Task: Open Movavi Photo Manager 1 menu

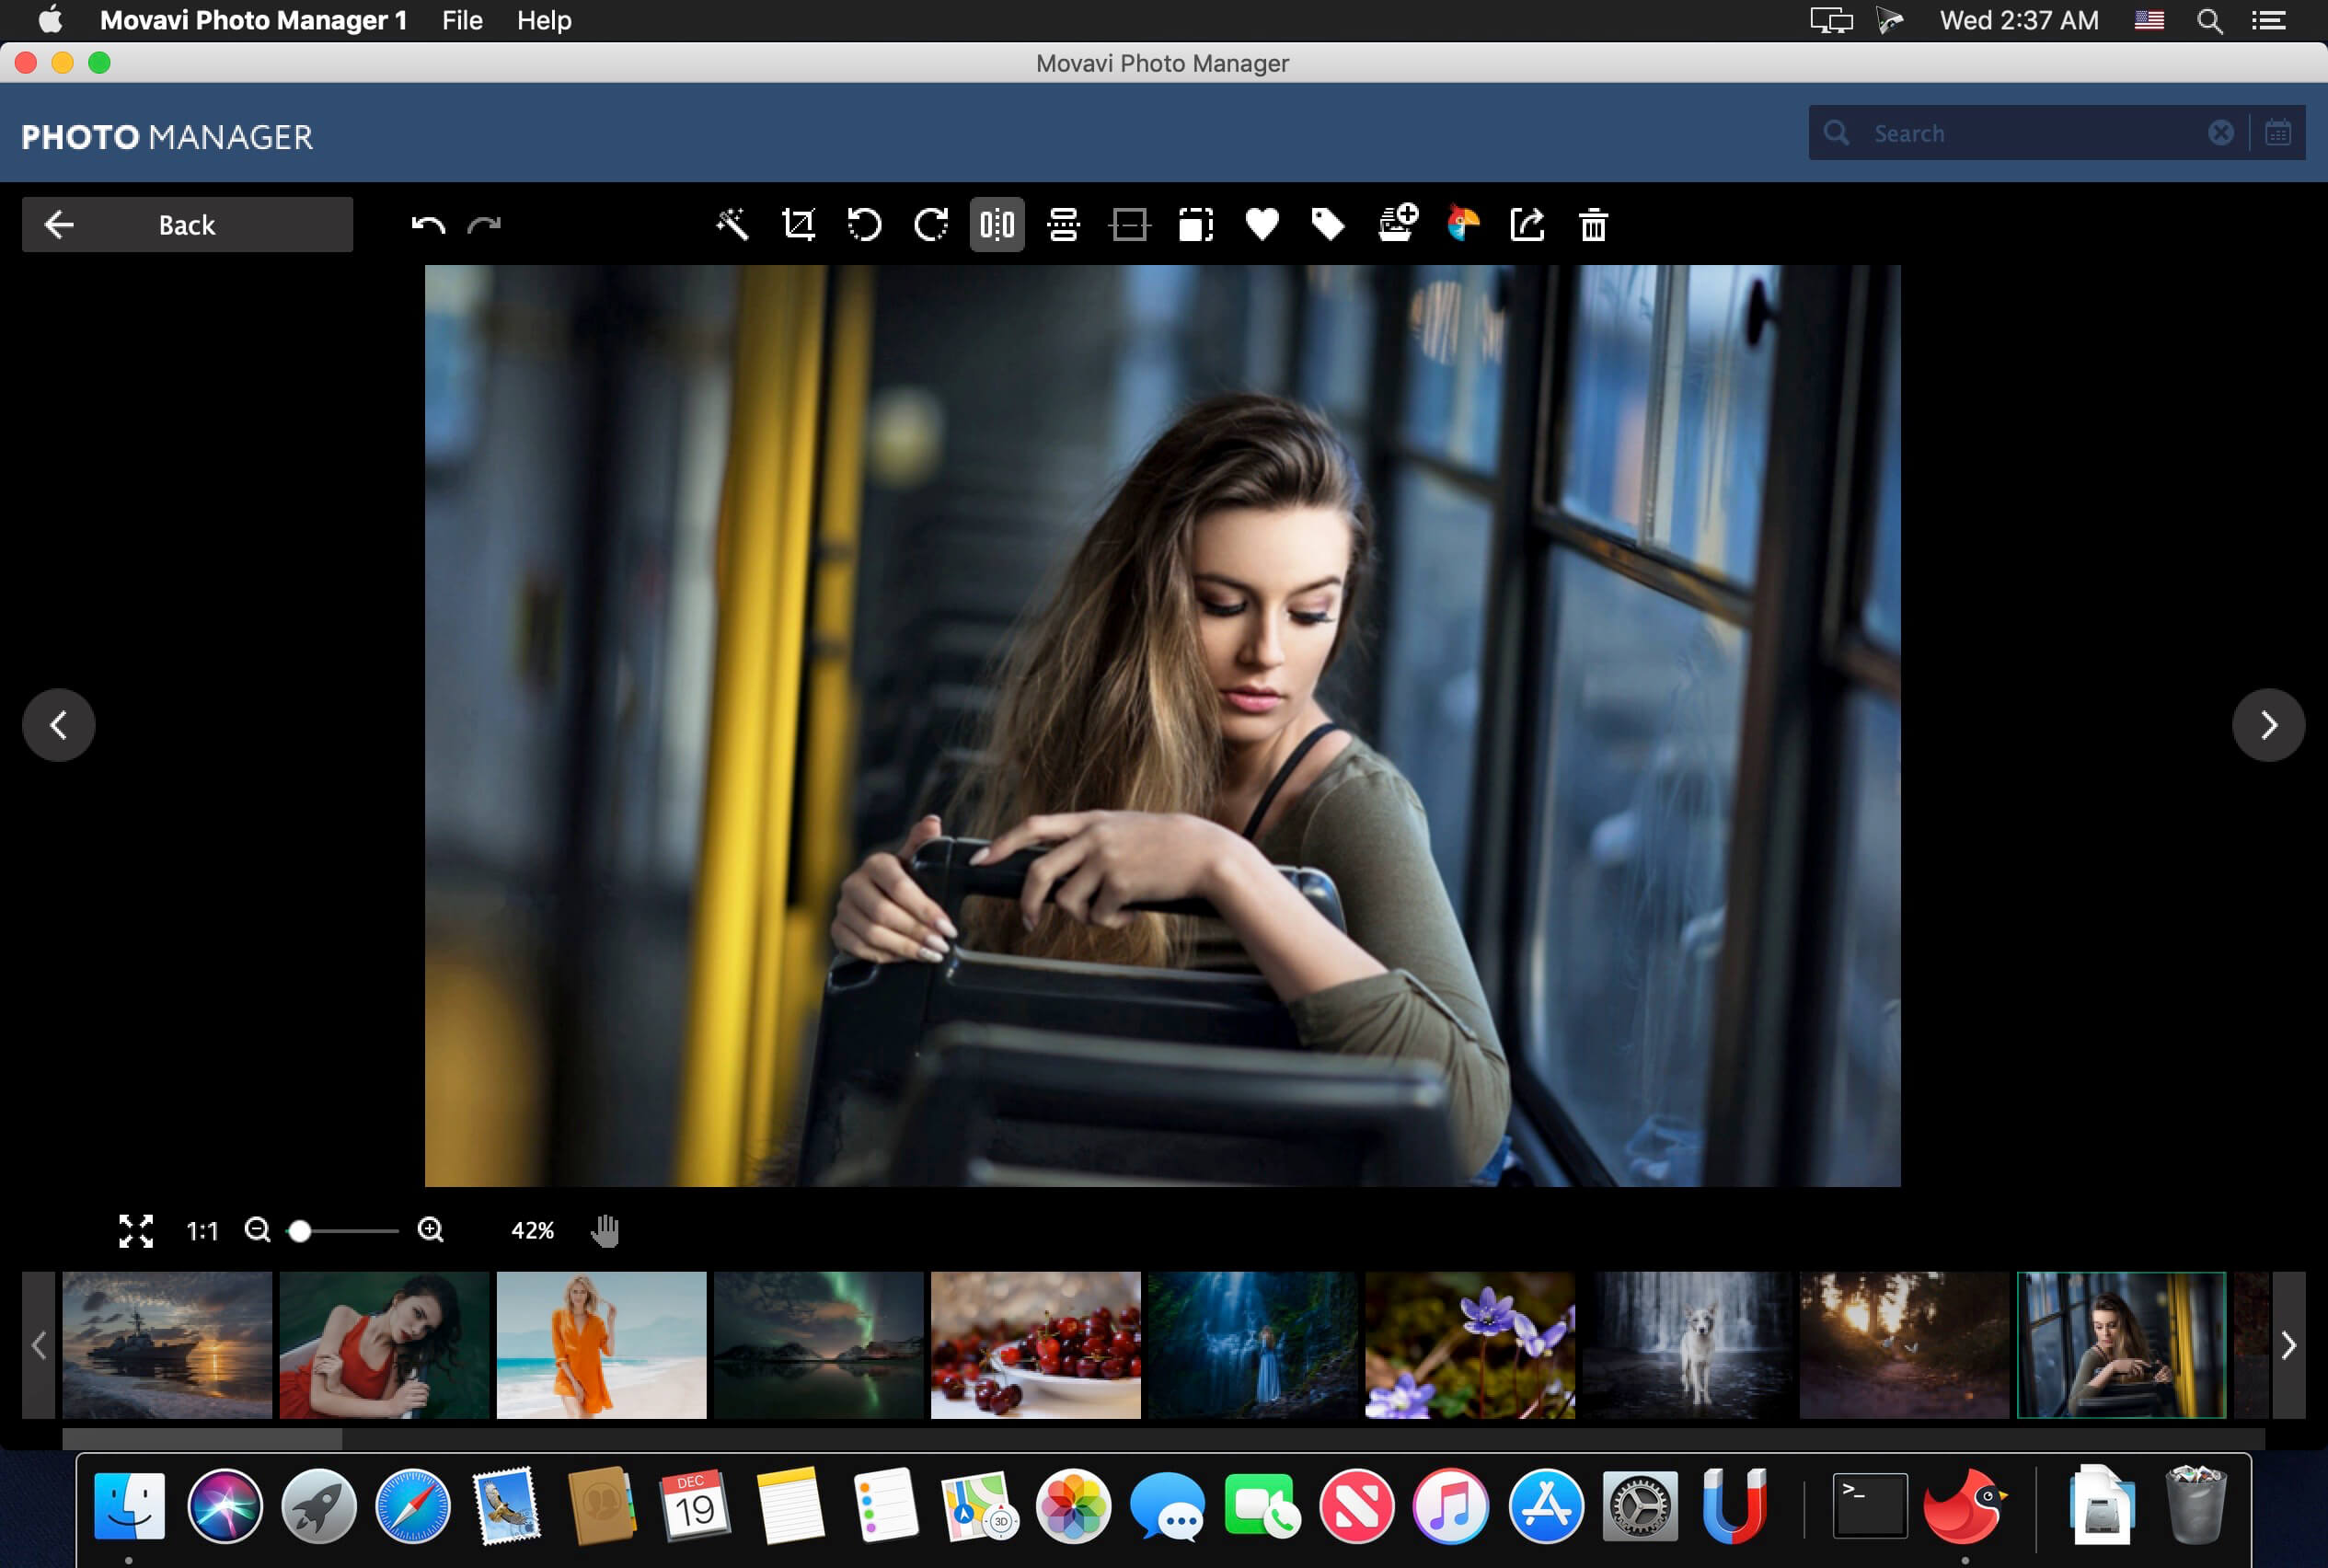Action: click(x=253, y=20)
